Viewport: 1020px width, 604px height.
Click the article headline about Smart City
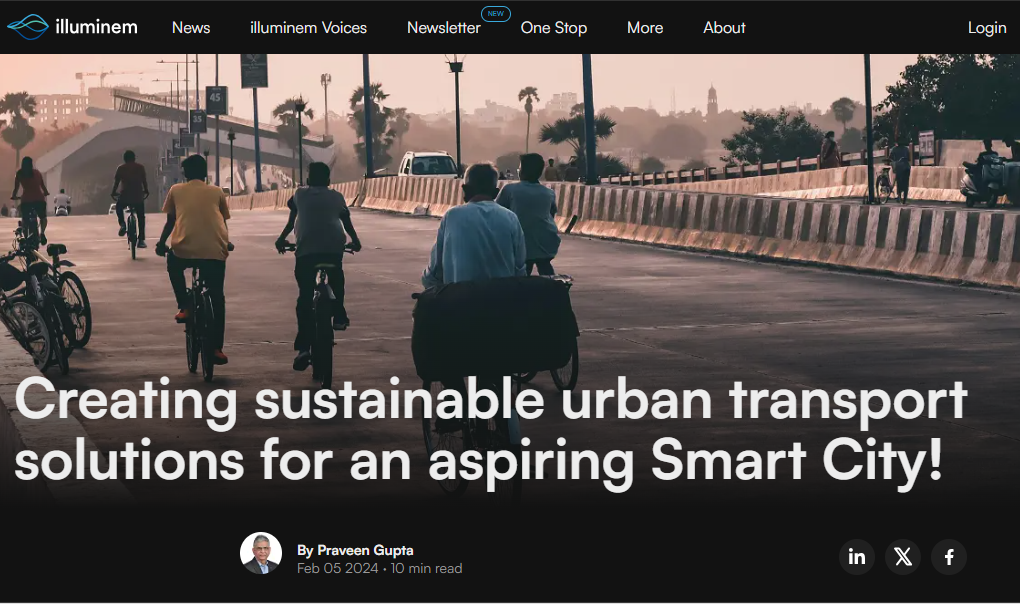(x=490, y=430)
